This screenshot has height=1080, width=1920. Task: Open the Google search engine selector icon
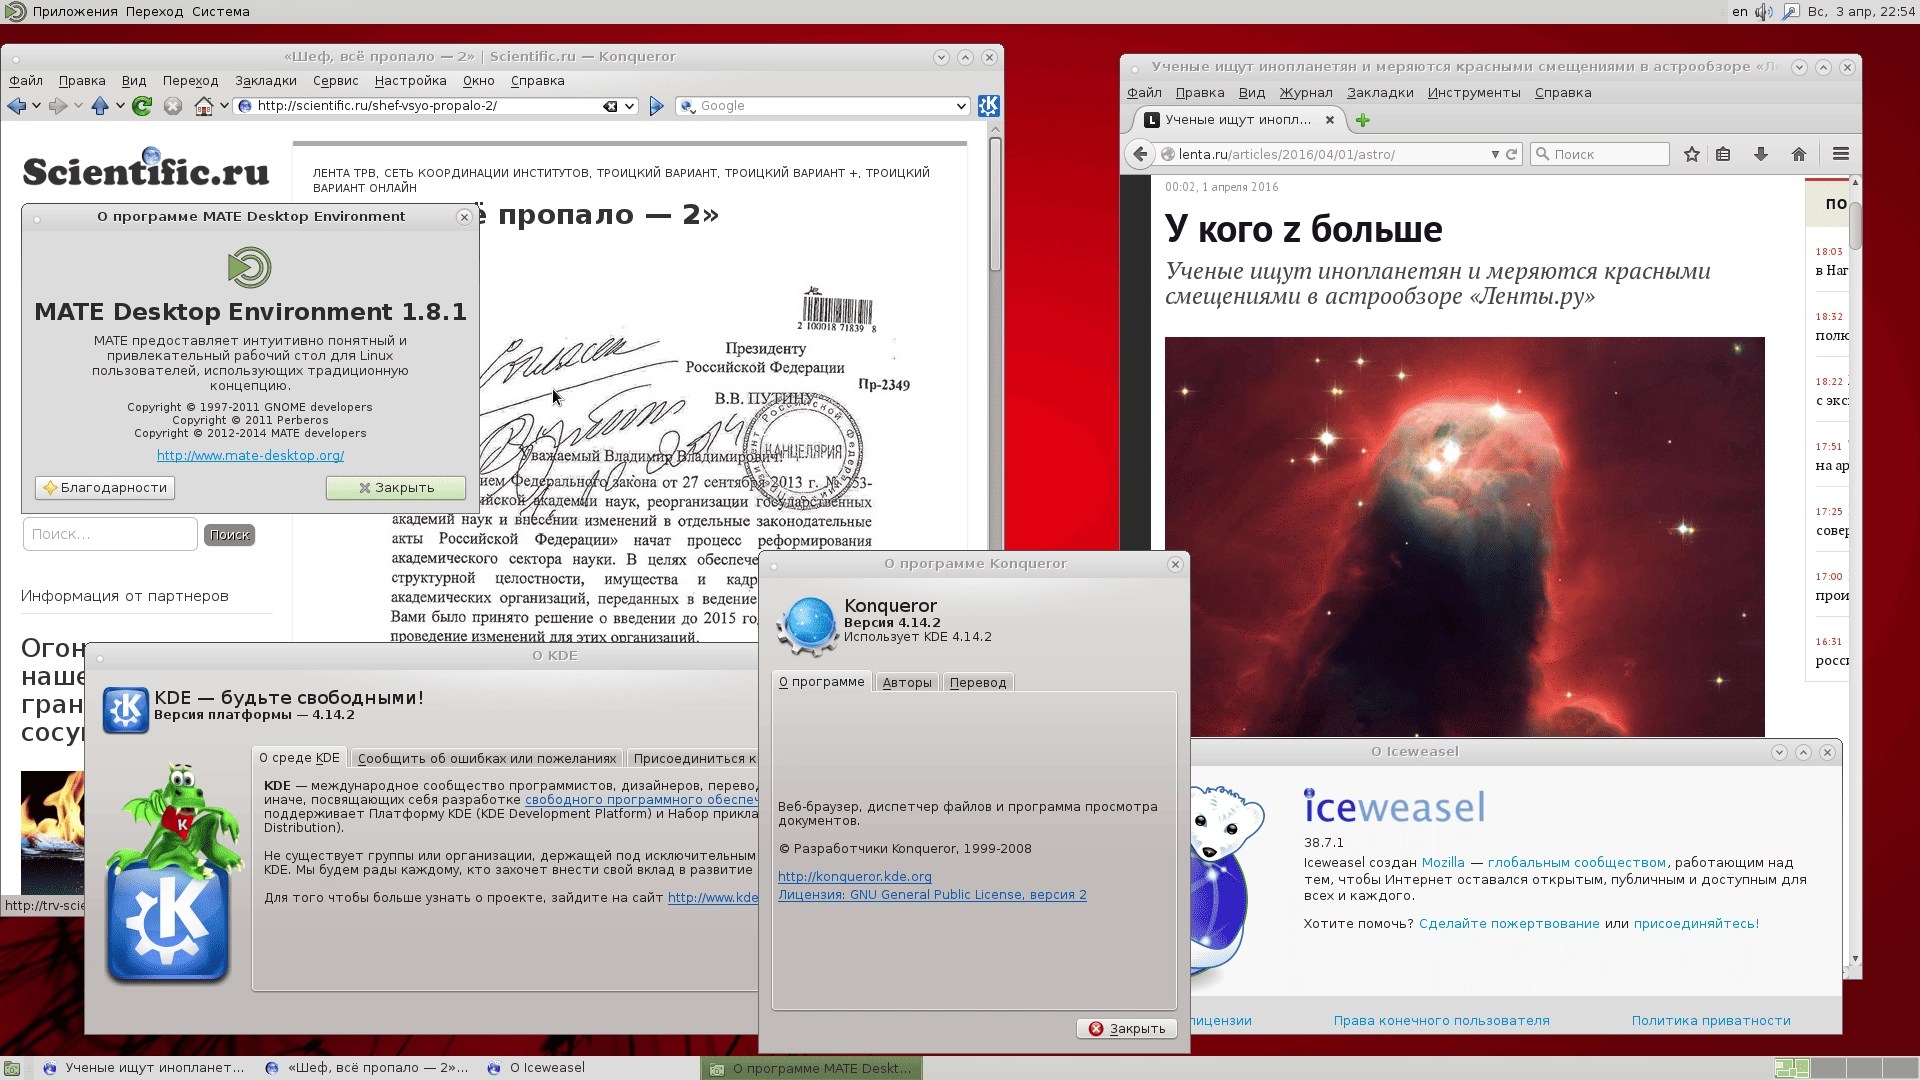point(687,106)
